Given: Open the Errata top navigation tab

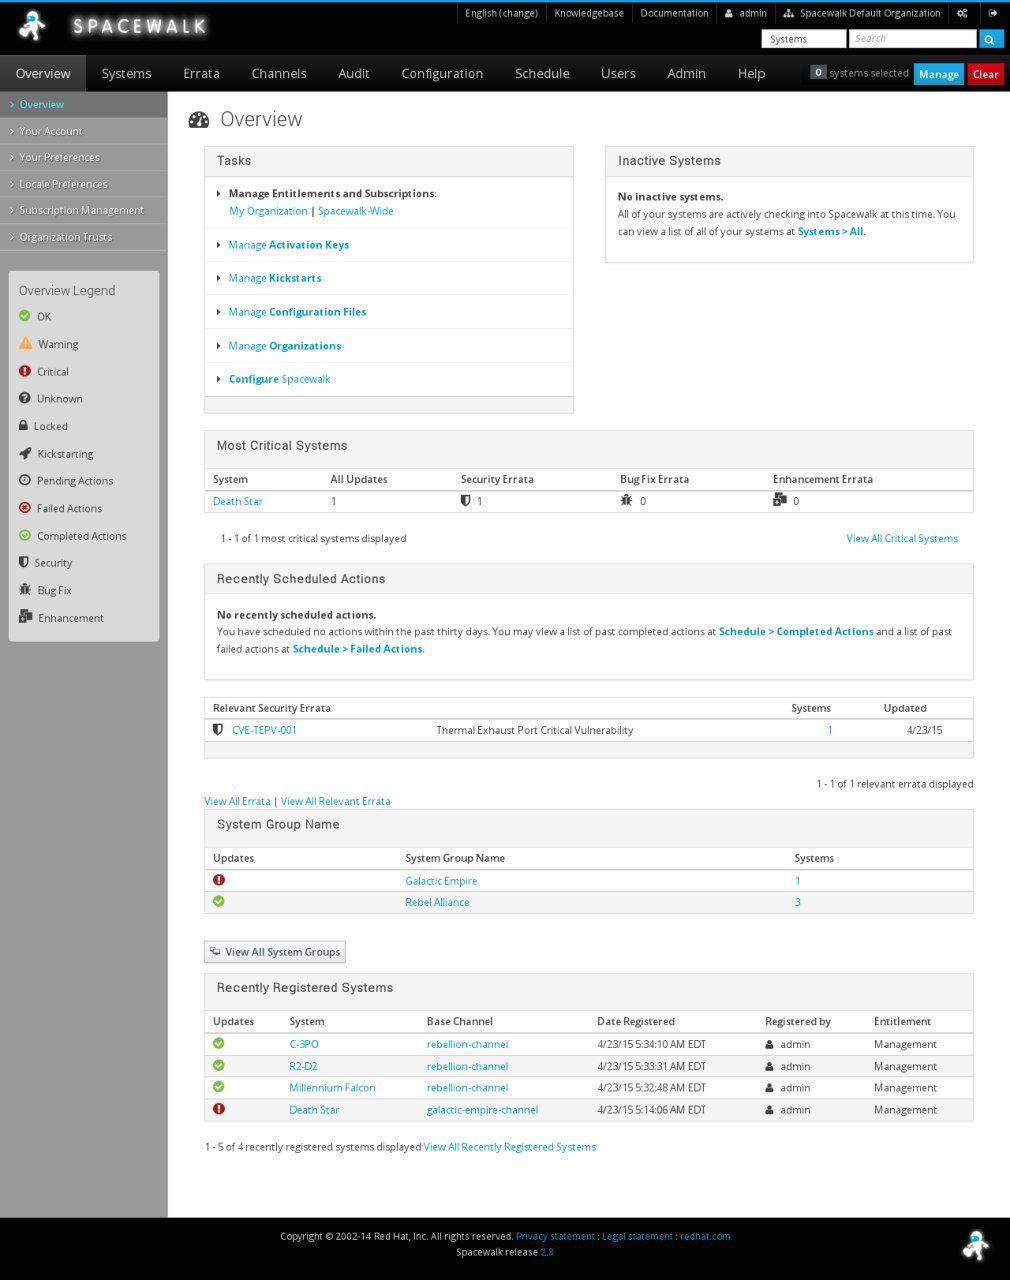Looking at the screenshot, I should tap(201, 73).
